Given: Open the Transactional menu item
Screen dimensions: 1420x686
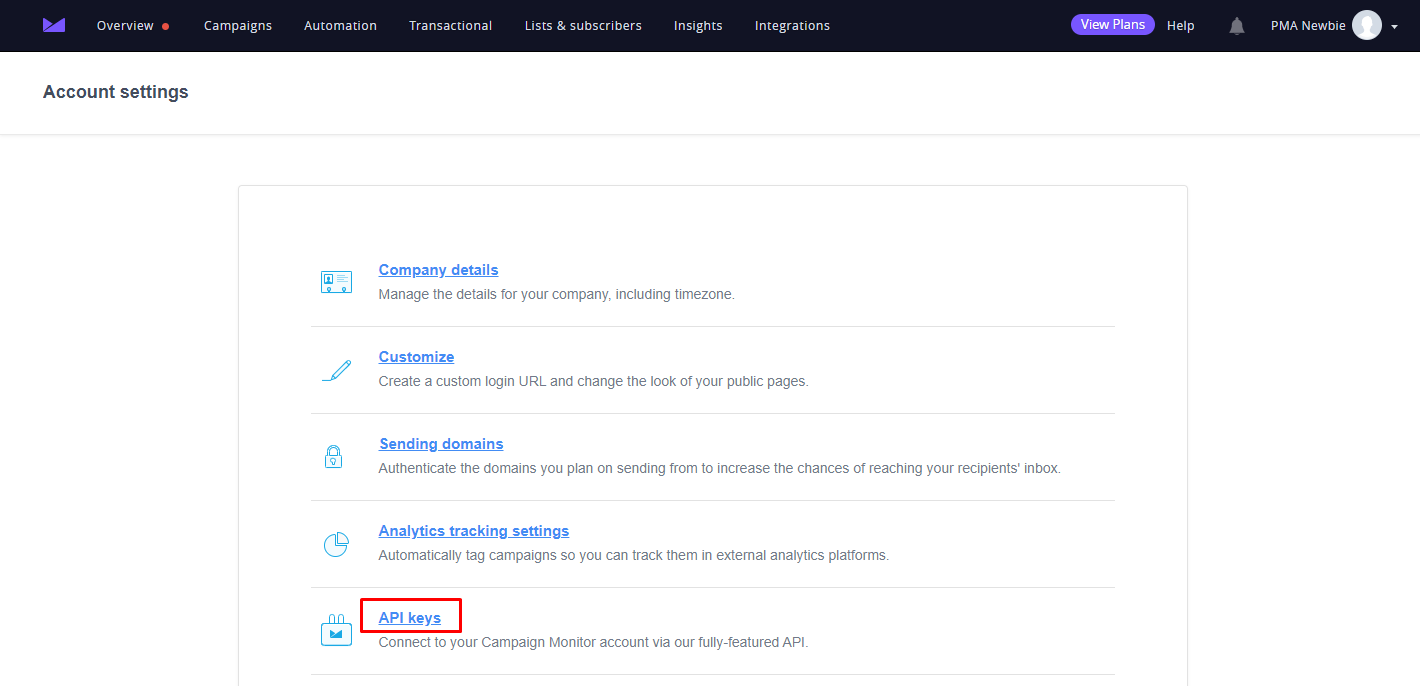Looking at the screenshot, I should tap(450, 26).
